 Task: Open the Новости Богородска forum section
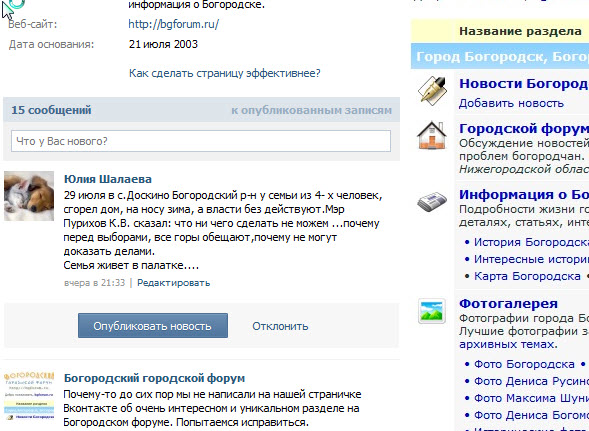point(524,83)
